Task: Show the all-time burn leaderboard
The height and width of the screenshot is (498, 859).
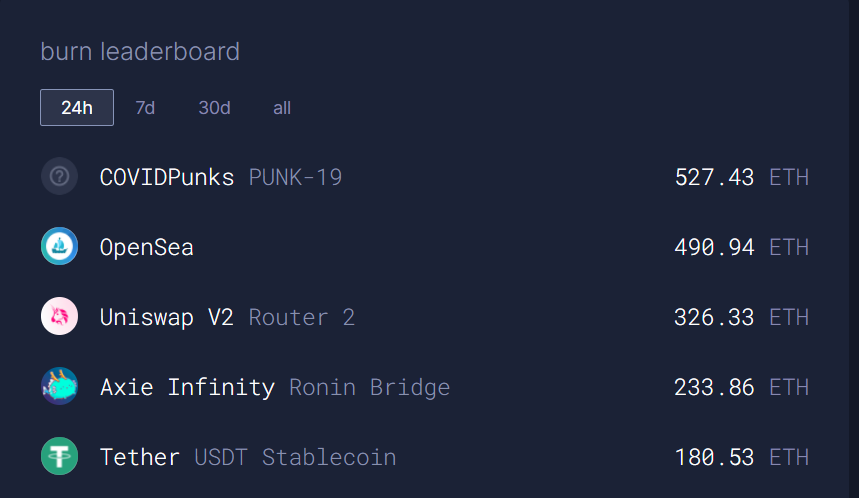Action: point(282,108)
